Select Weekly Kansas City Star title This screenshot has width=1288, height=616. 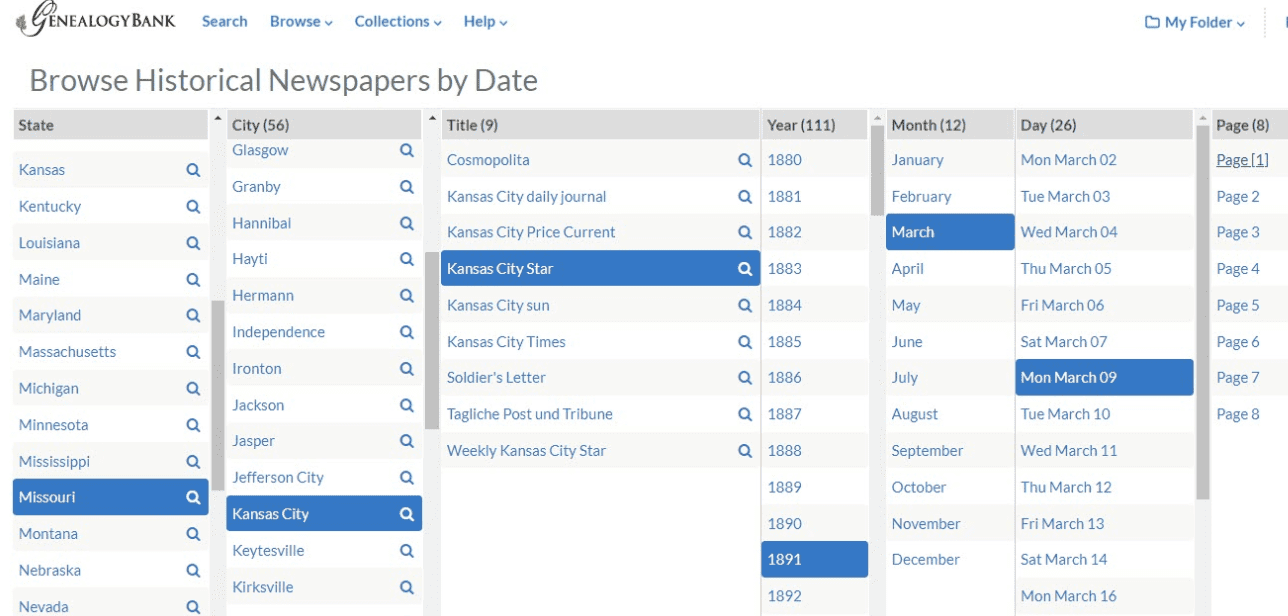click(x=526, y=450)
